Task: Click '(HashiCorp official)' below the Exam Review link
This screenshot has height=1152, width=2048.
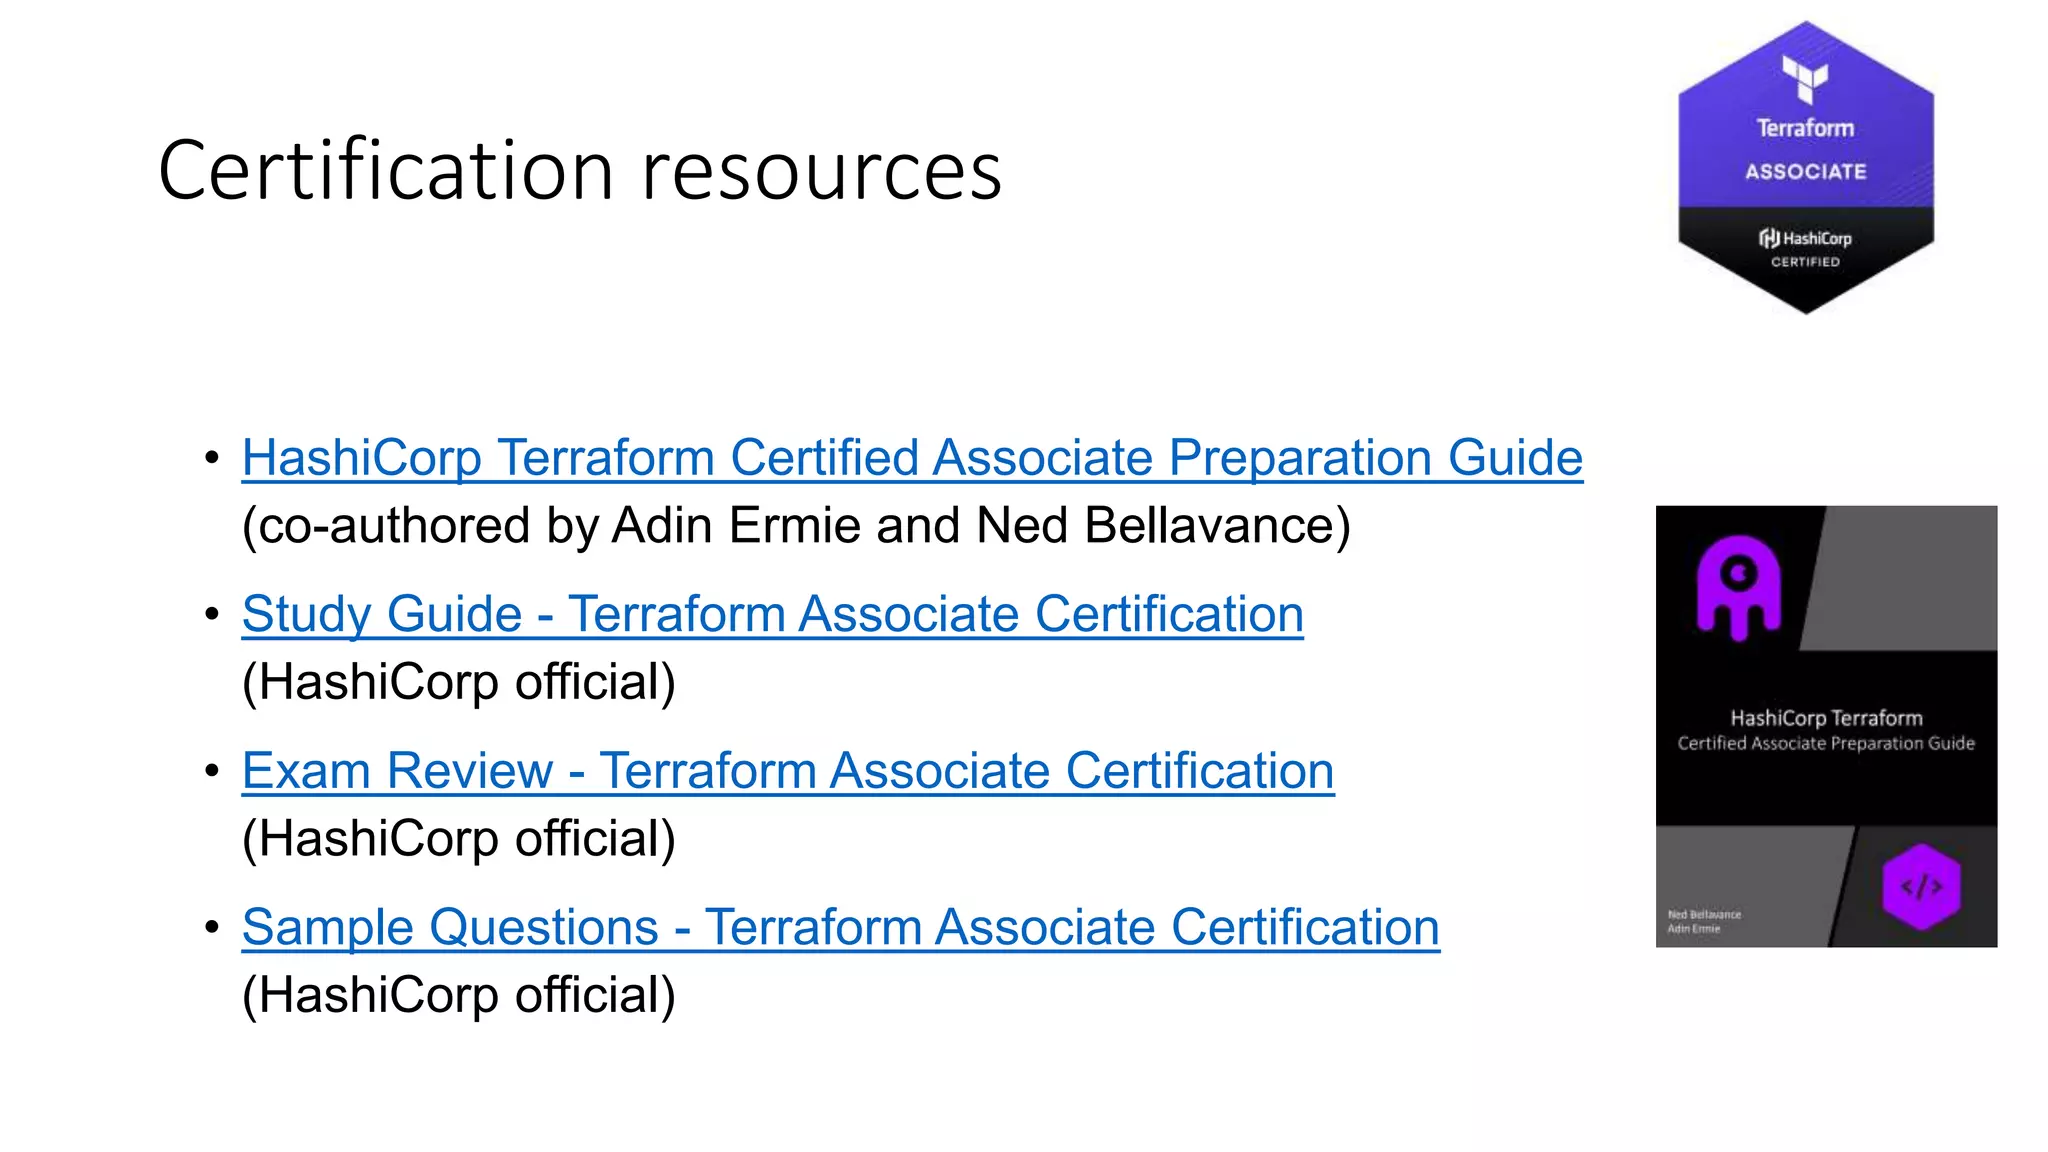Action: click(x=459, y=839)
